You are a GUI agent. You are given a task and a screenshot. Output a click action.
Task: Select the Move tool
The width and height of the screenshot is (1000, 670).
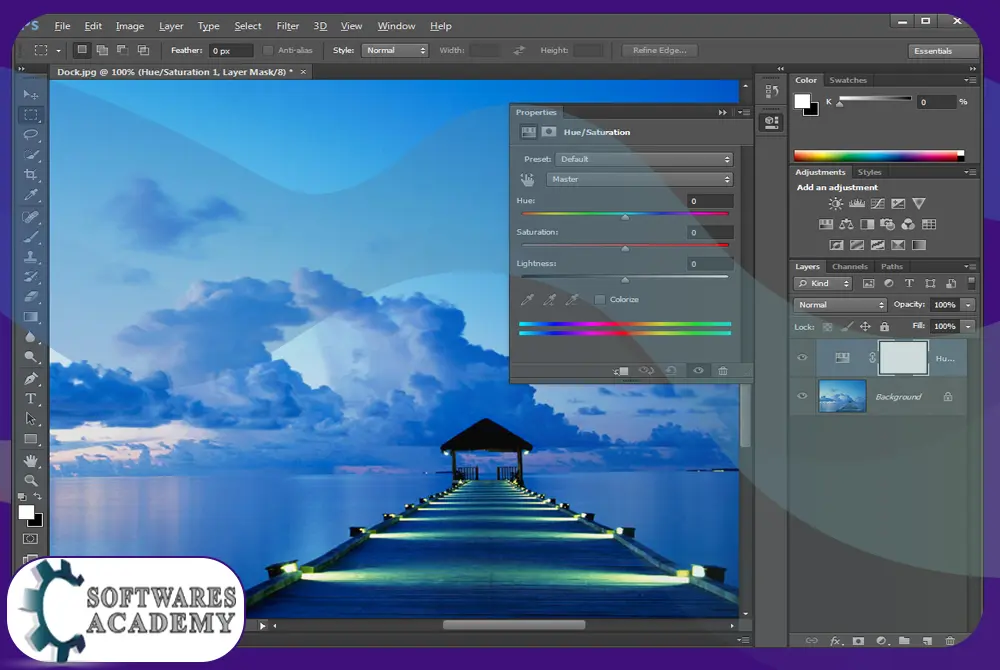[x=30, y=94]
